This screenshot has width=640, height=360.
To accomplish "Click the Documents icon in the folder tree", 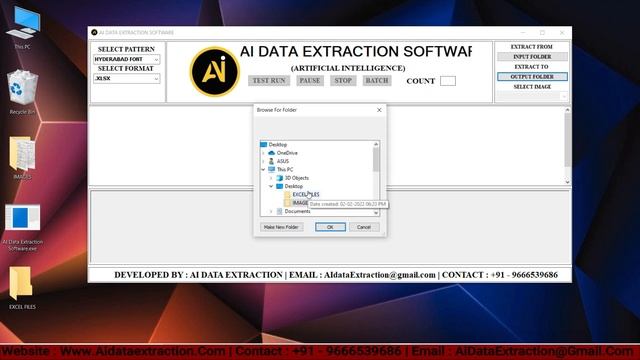I will pyautogui.click(x=280, y=211).
